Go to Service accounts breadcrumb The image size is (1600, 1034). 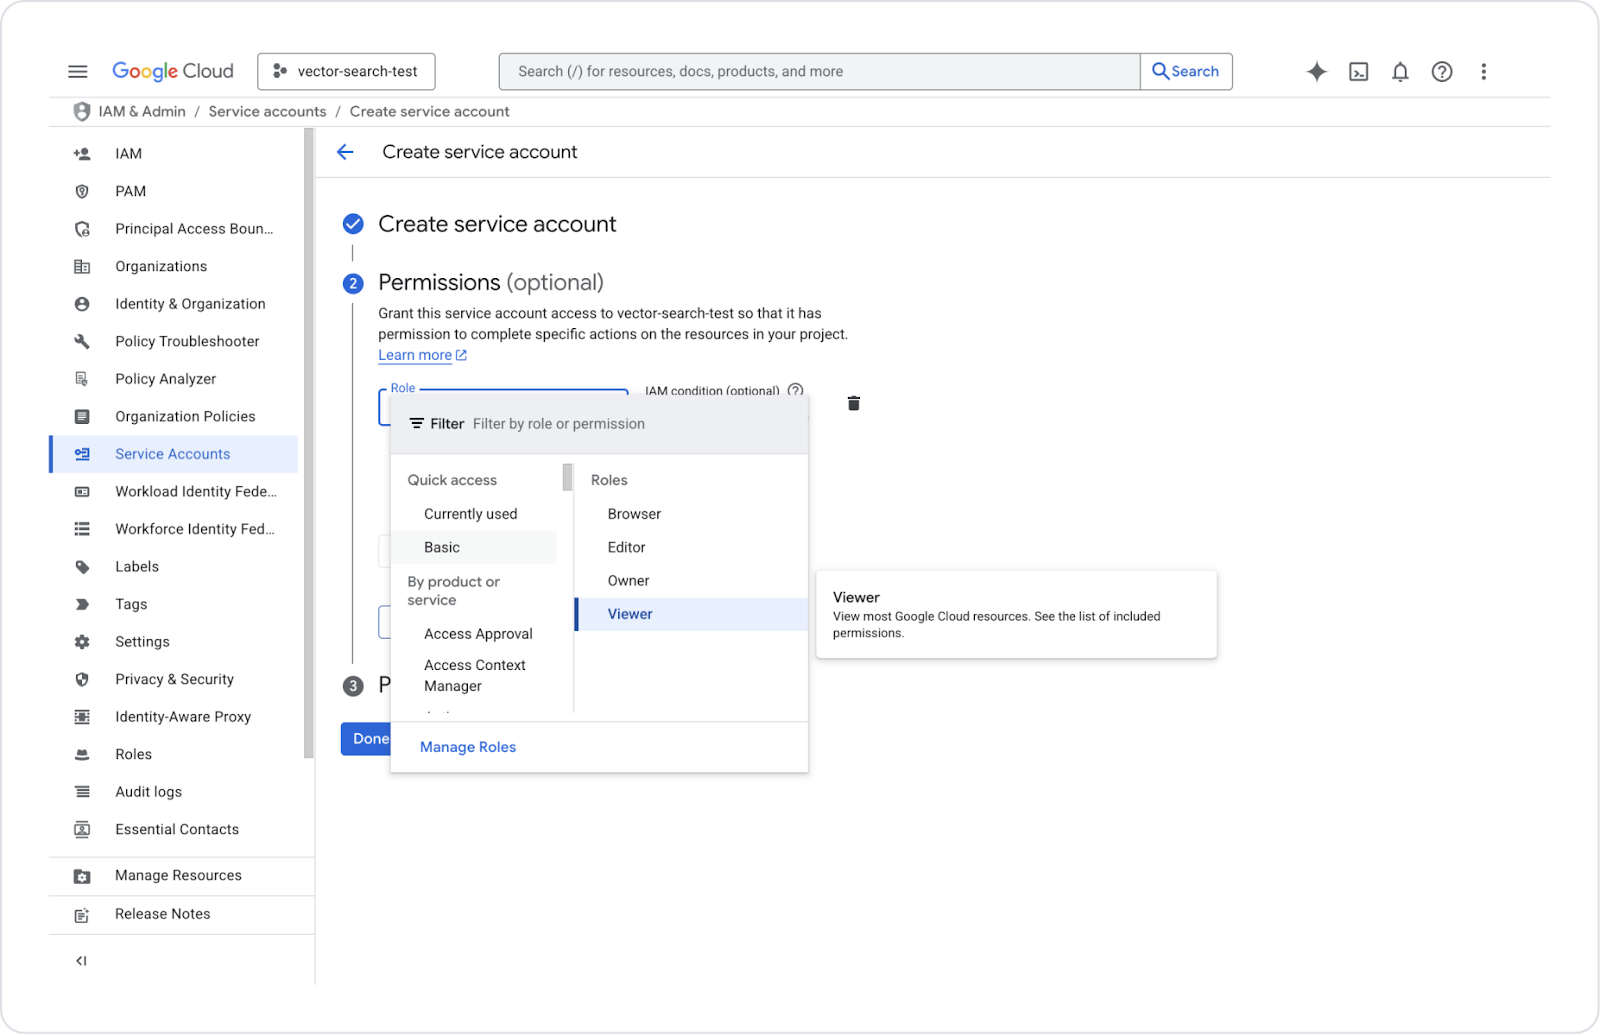(x=267, y=111)
